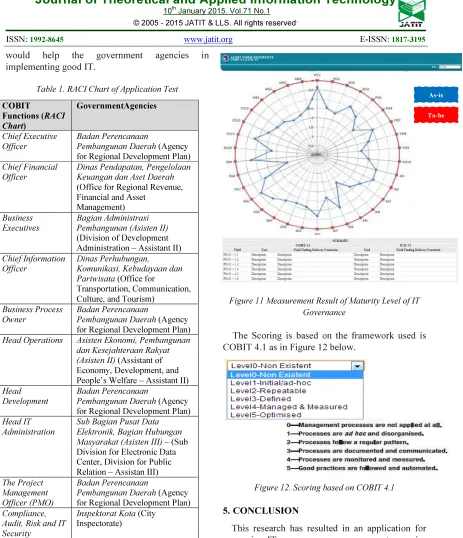Click the GovernmentAgencies header cell
The image size is (463, 538).
point(135,115)
